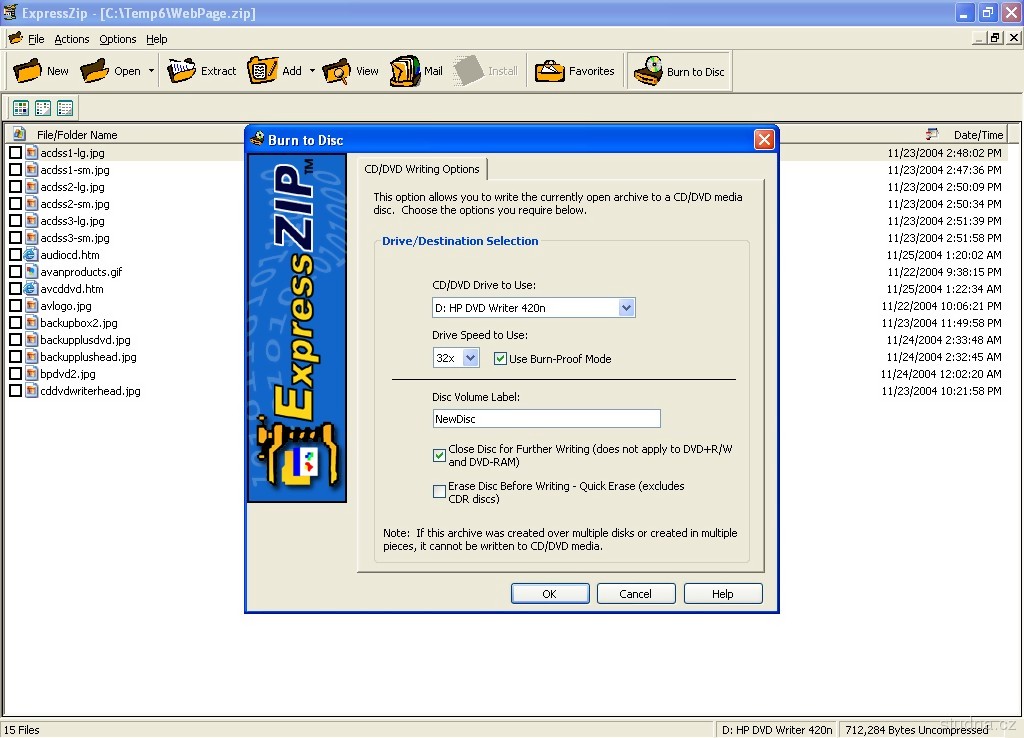This screenshot has height=738, width=1024.
Task: Disable Use Burn-Proof Mode checkbox
Action: click(500, 359)
